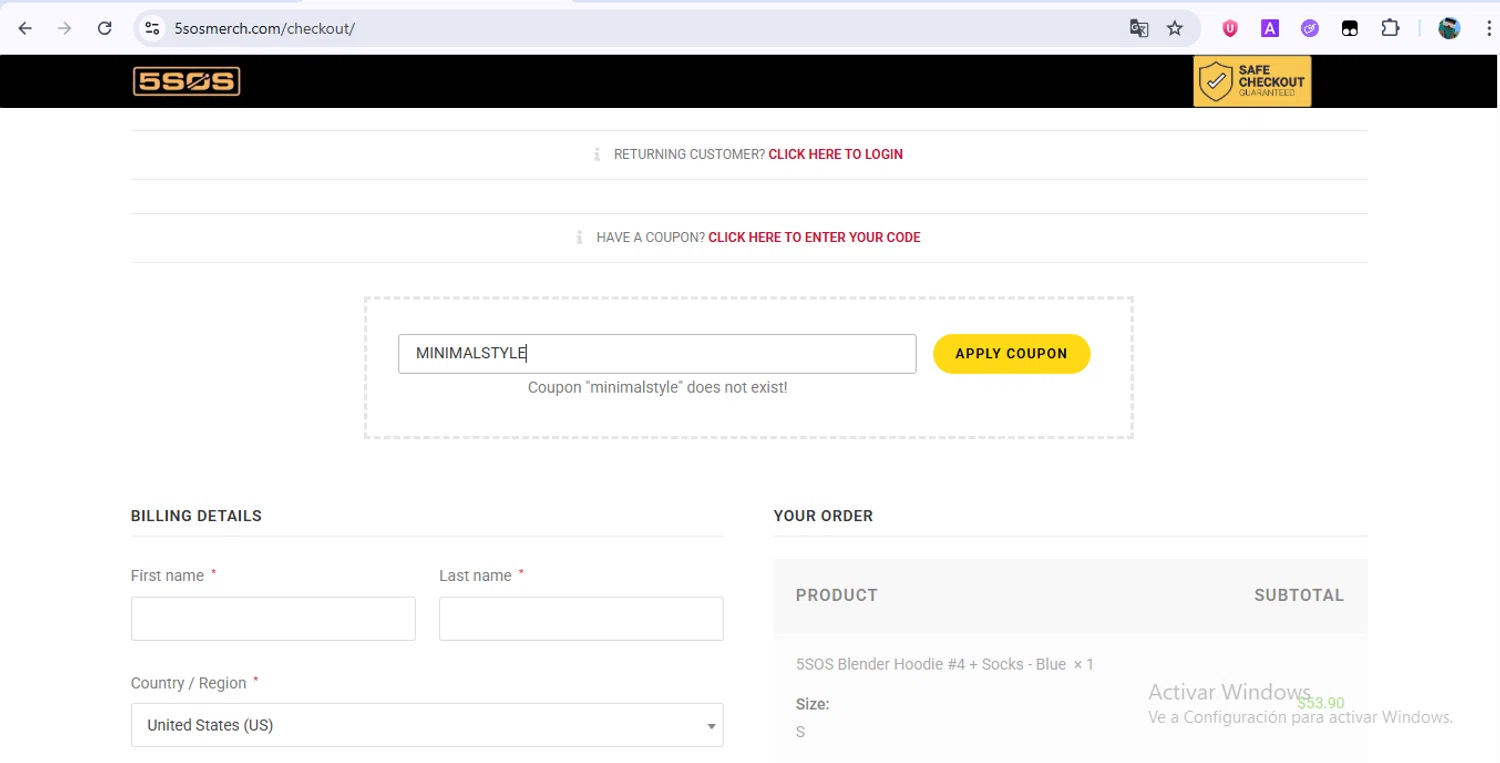Click the PRODUCT column header
The width and height of the screenshot is (1500, 763).
click(x=837, y=595)
